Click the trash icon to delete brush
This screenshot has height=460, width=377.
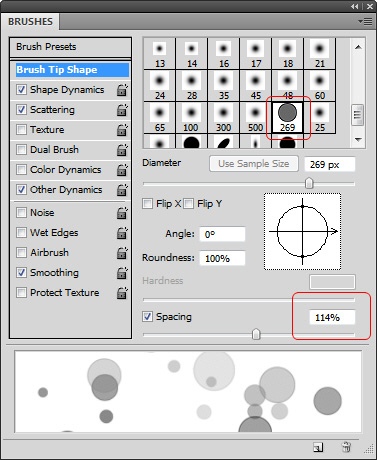346,447
